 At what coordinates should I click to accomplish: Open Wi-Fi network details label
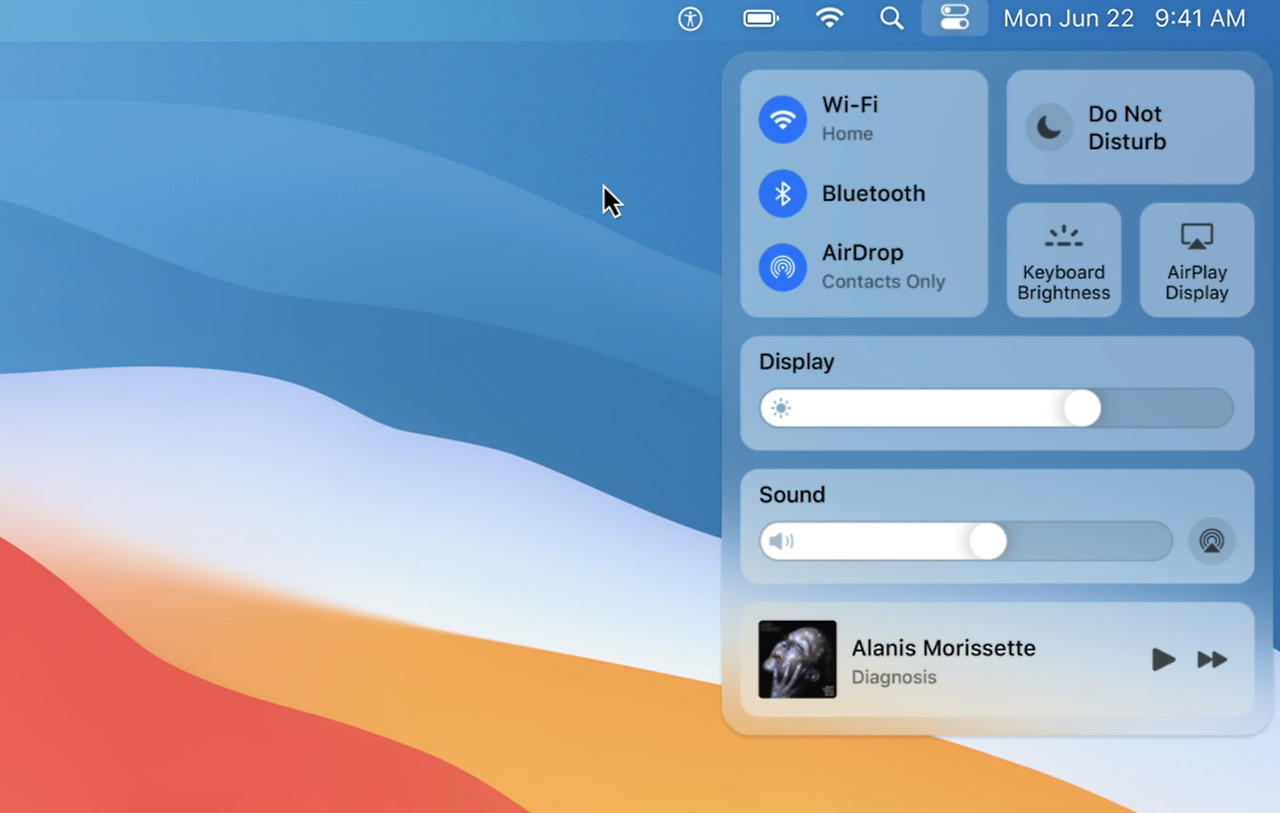pyautogui.click(x=850, y=118)
